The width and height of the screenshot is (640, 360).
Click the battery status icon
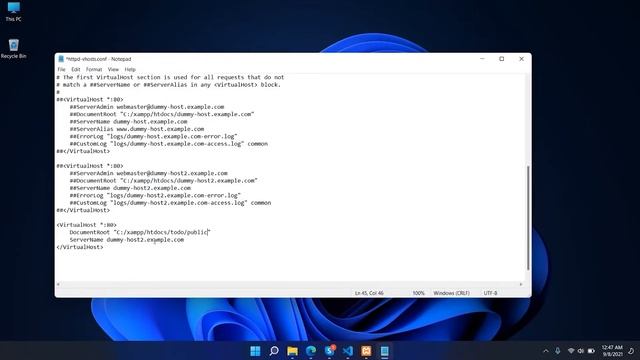(591, 351)
